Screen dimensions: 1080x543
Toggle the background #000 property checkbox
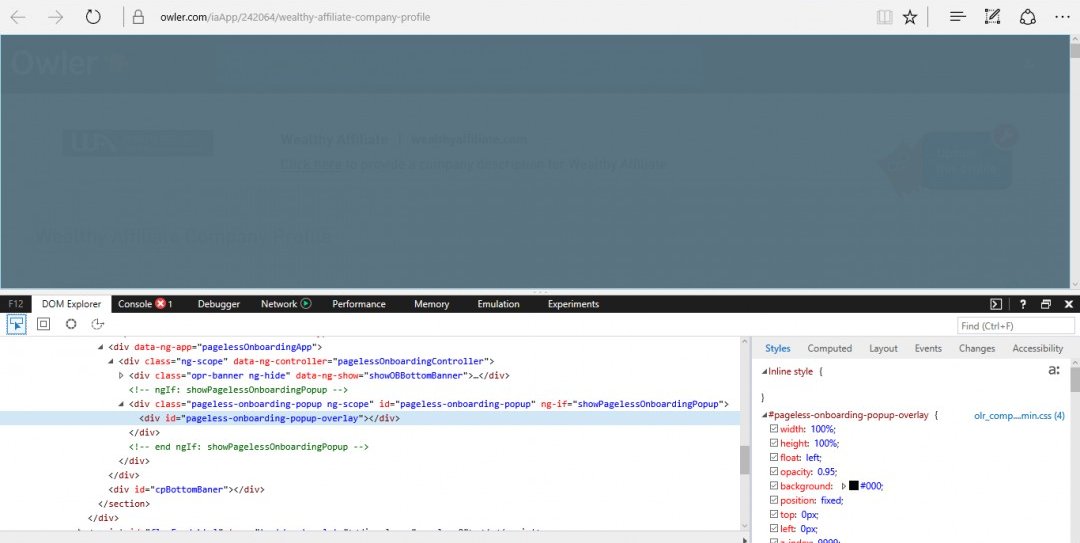(773, 486)
